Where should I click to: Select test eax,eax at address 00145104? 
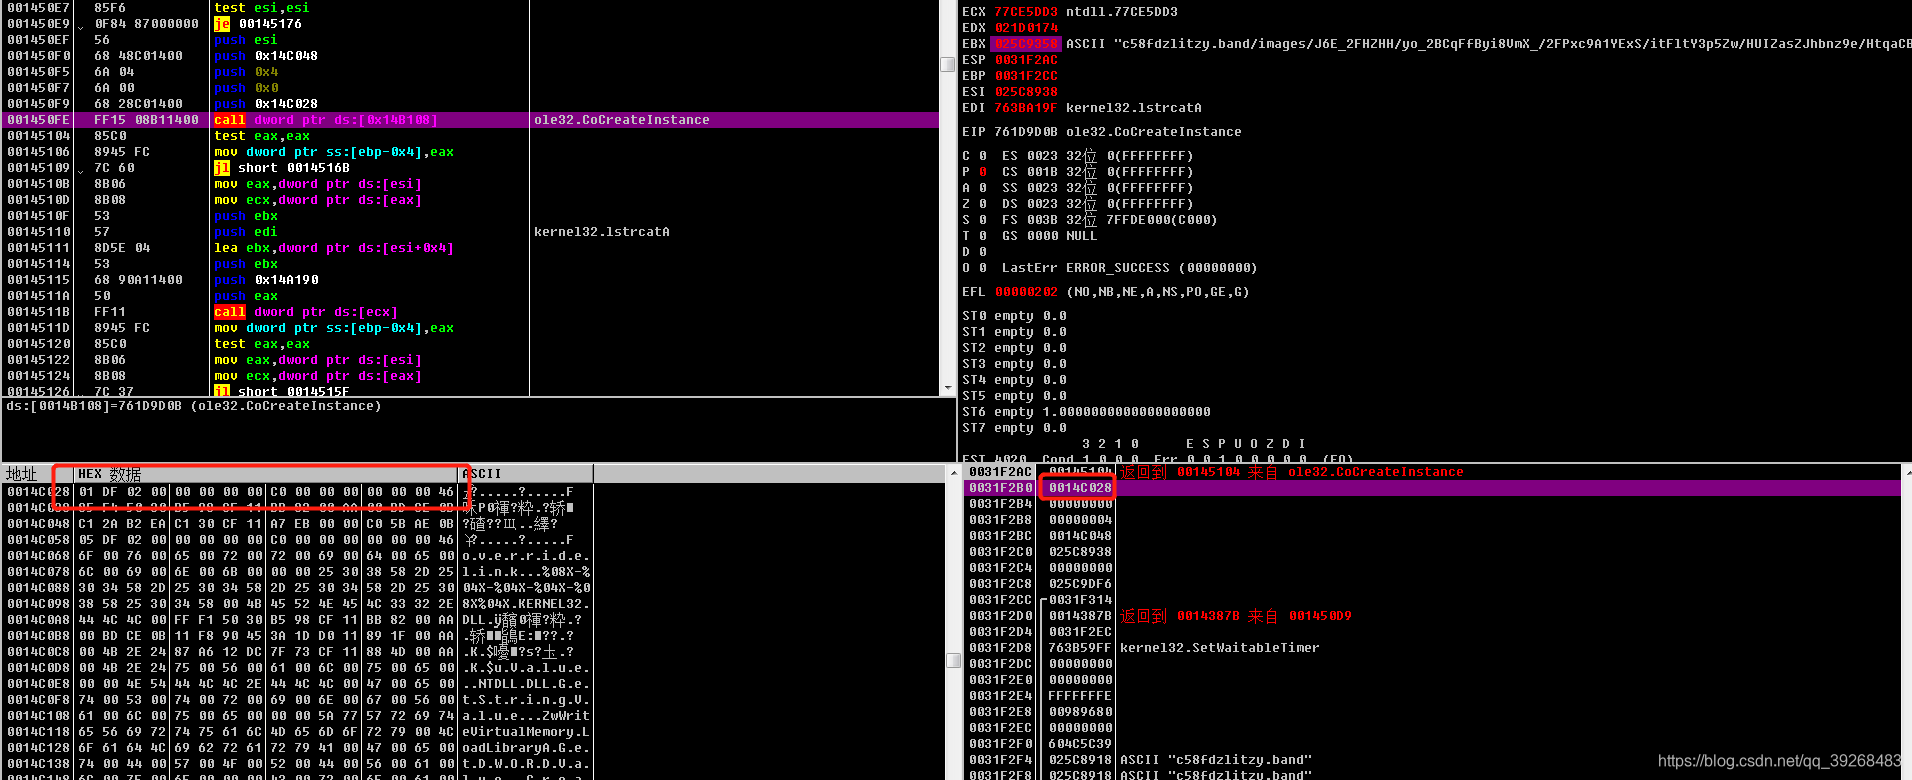pyautogui.click(x=262, y=136)
